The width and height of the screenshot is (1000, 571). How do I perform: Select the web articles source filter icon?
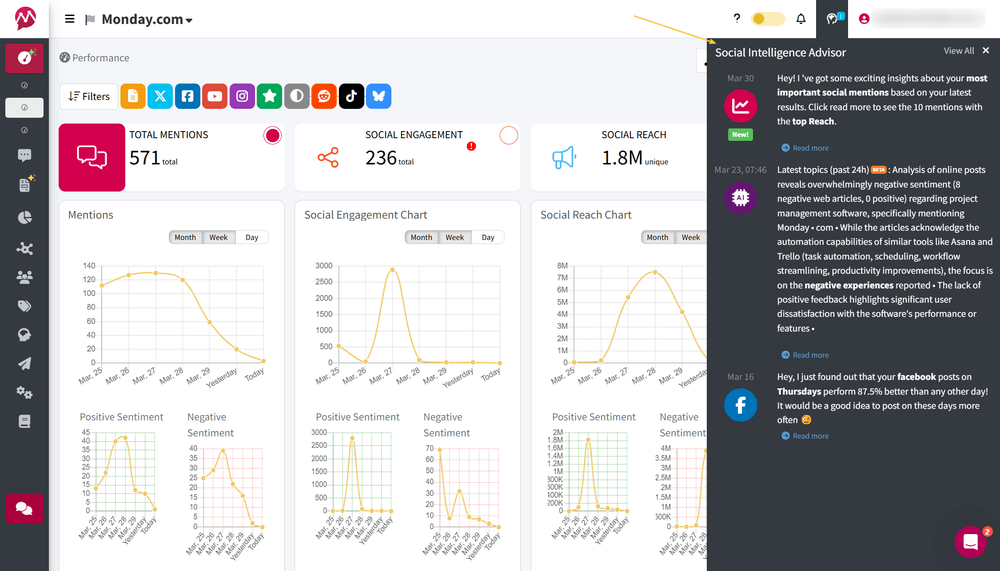point(133,96)
